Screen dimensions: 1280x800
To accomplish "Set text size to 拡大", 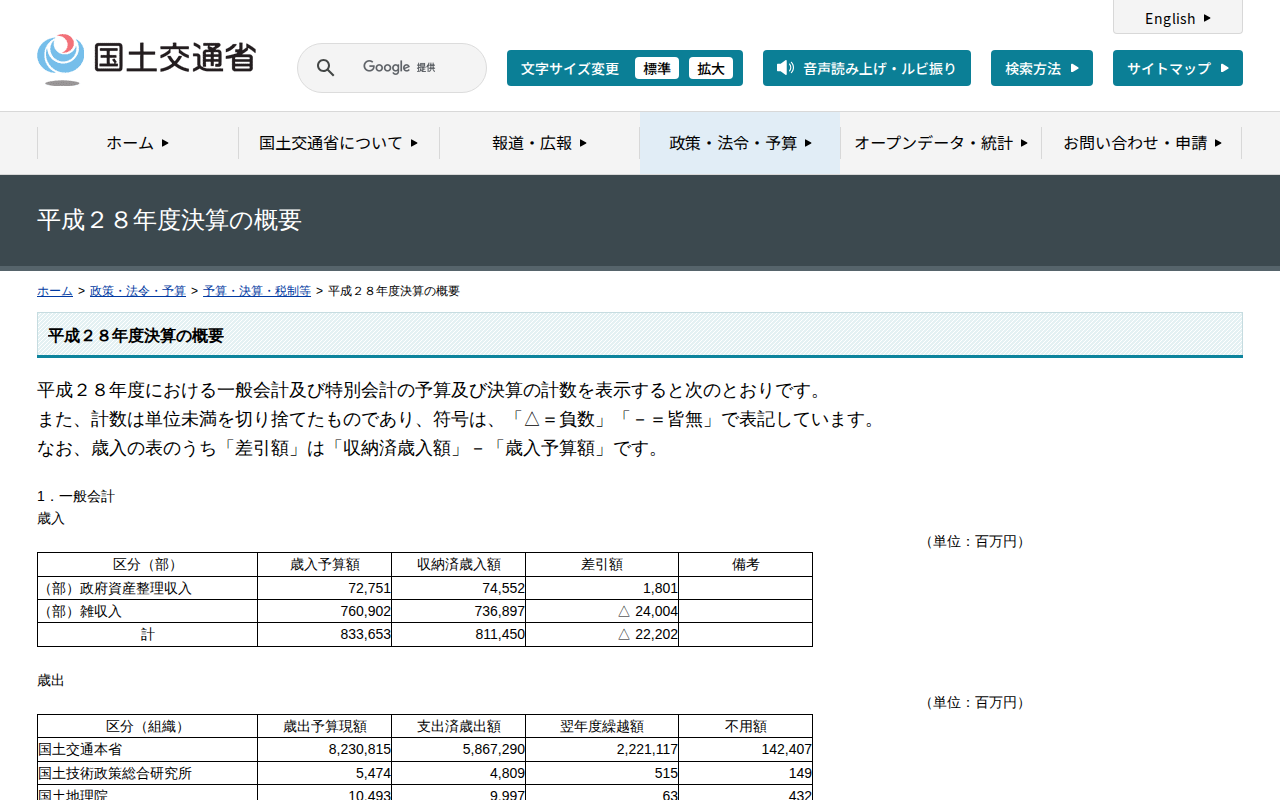I will [710, 68].
